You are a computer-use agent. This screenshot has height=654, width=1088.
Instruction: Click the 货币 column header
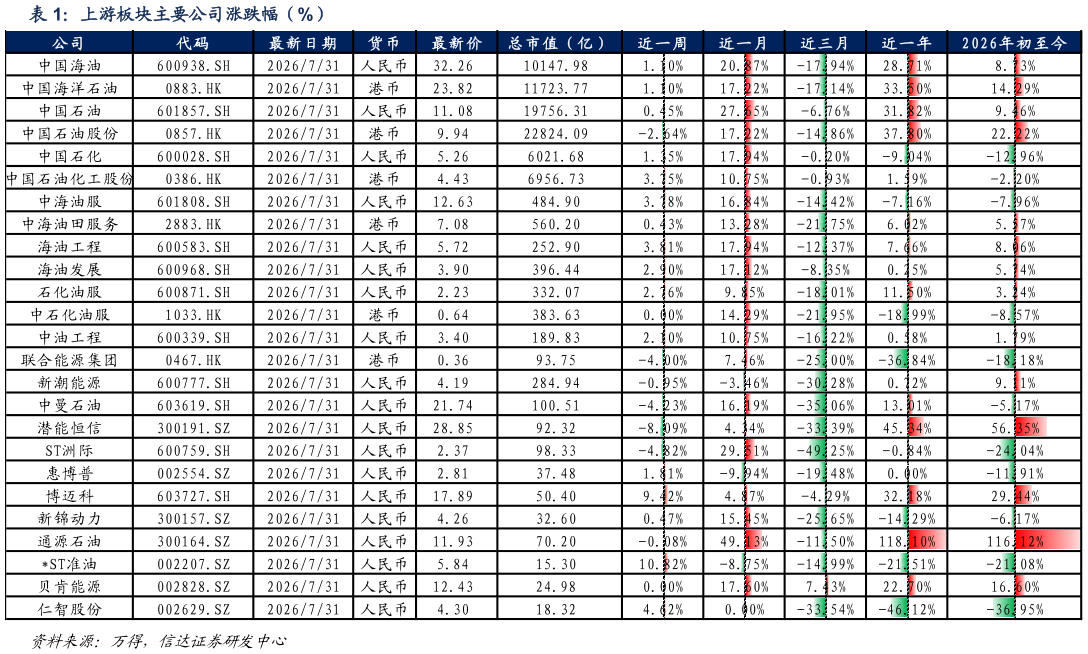(384, 43)
